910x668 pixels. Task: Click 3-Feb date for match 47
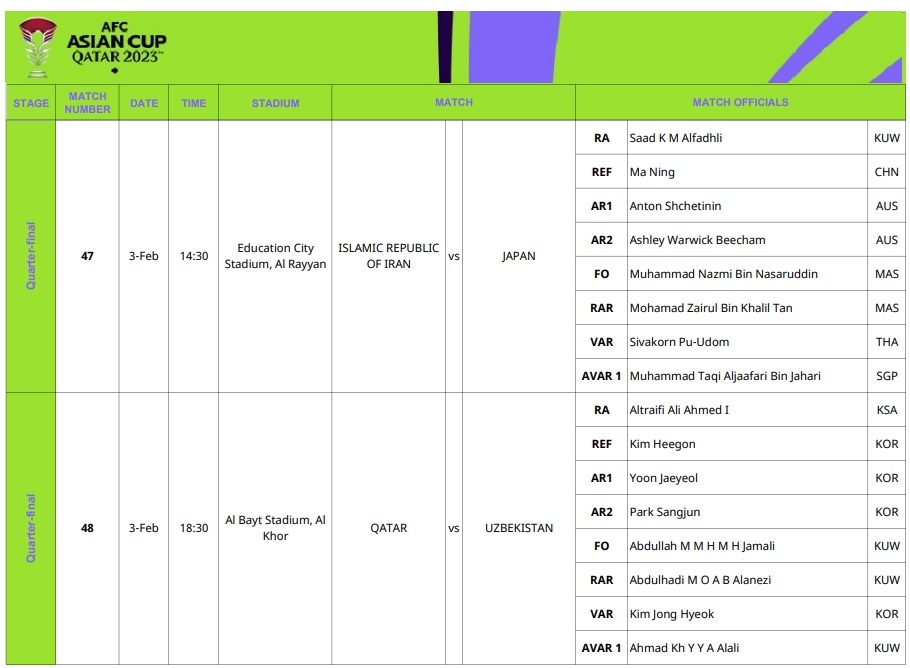pos(144,256)
